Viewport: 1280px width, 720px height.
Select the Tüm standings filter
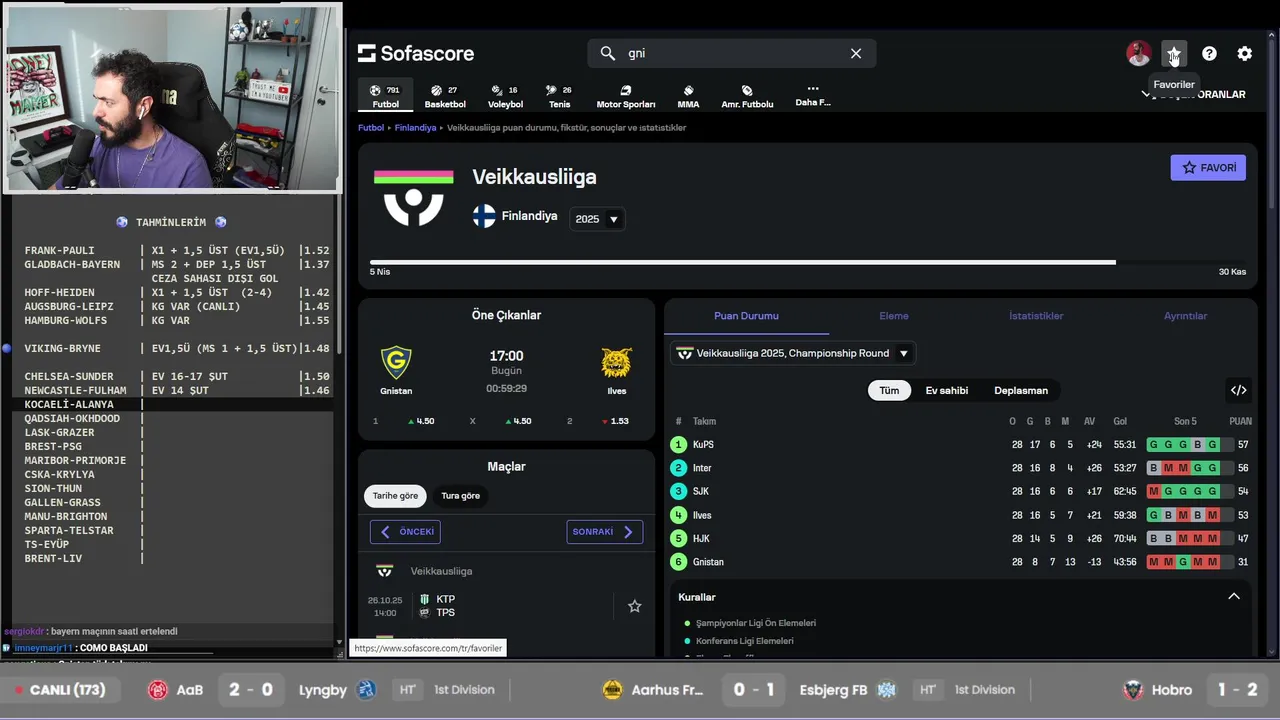coord(889,390)
